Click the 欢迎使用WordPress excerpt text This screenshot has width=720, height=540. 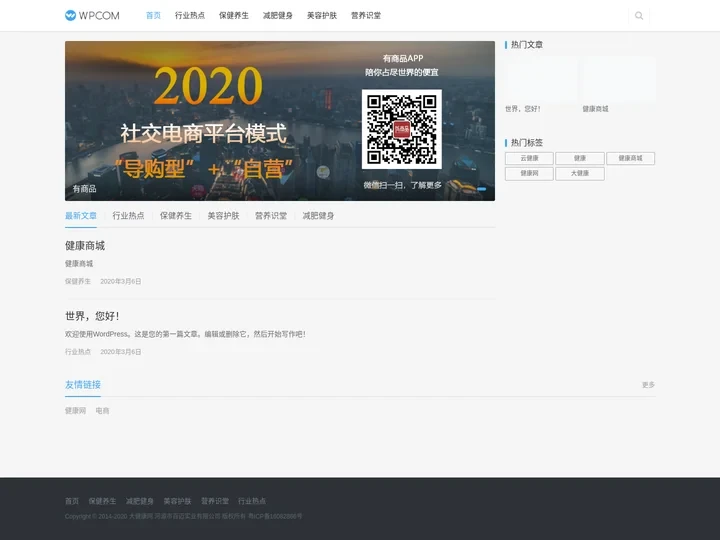point(185,334)
